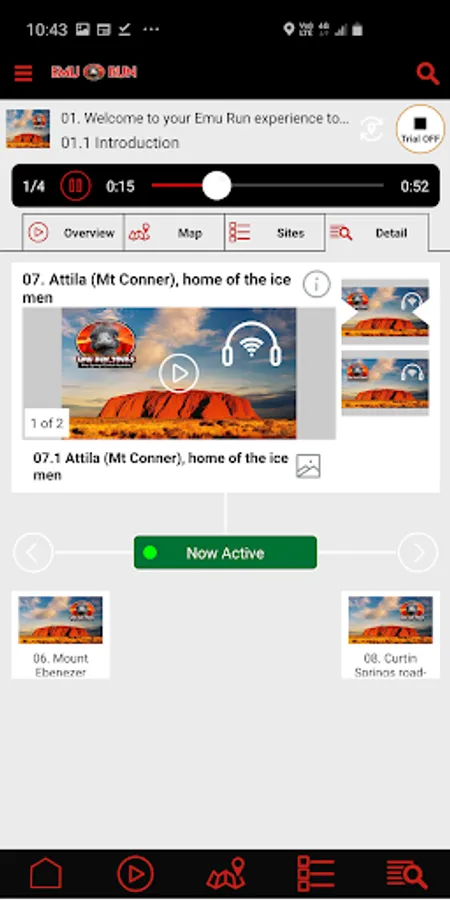Play the Attila audio video

(x=179, y=374)
